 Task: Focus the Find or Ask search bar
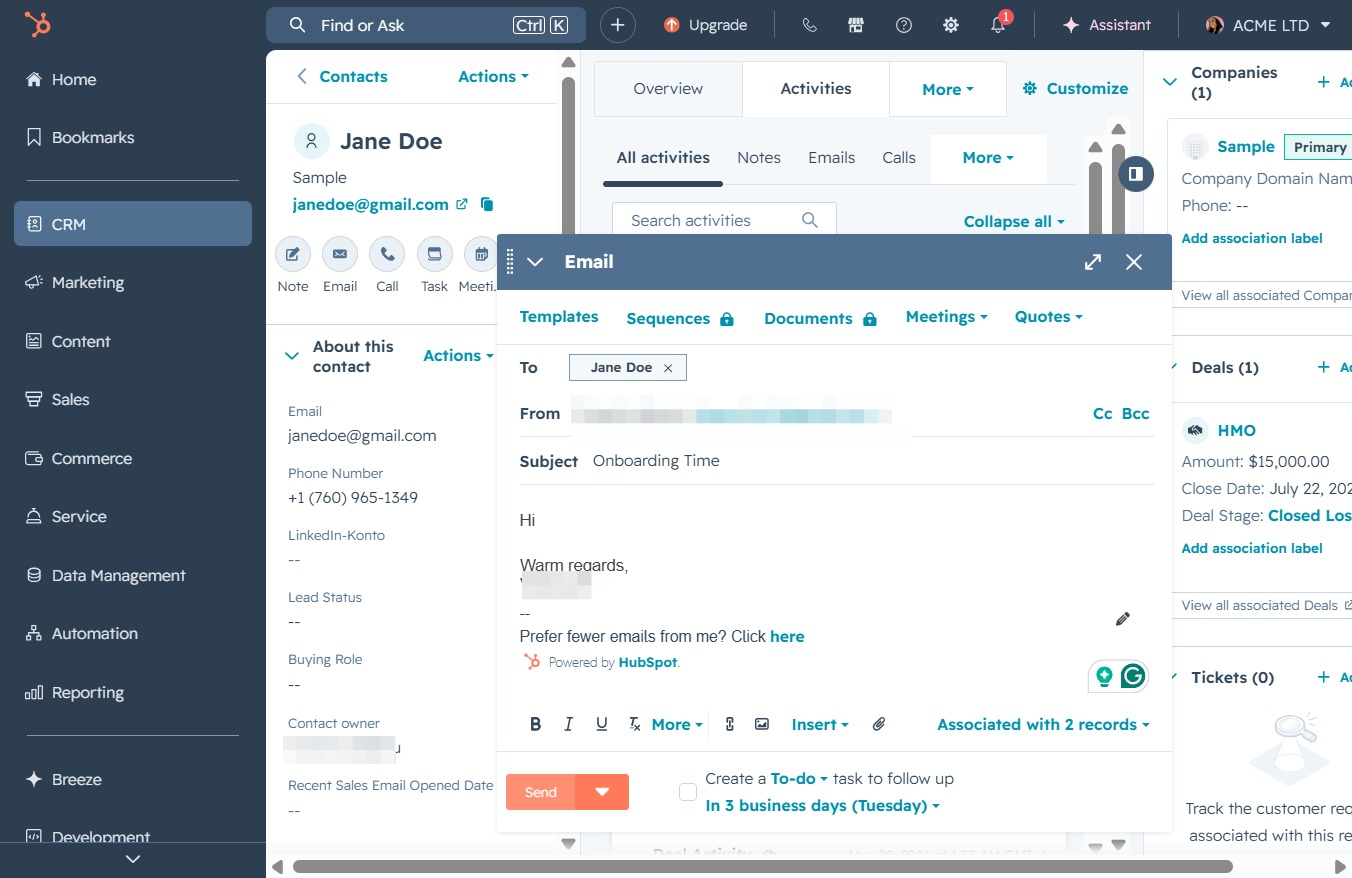(x=425, y=25)
